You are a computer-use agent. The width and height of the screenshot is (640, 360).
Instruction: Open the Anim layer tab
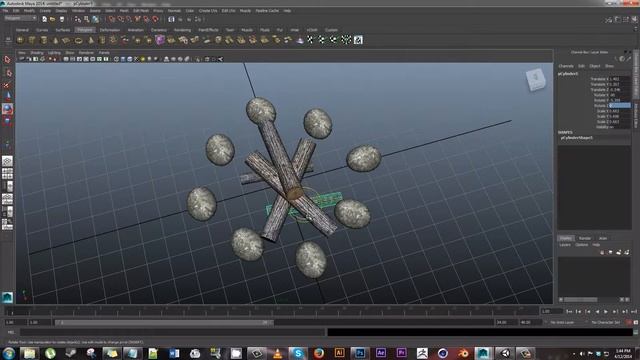click(603, 238)
